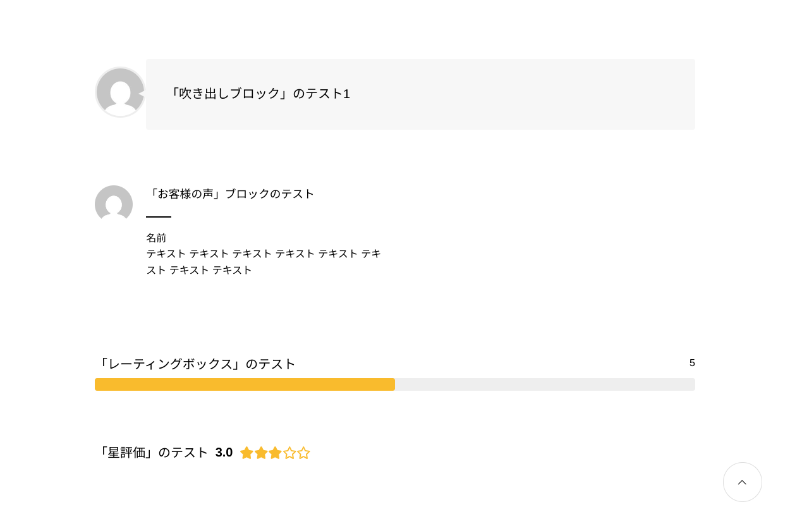Click the 「お客様の声」ブロックのテスト title
Screen dimensions: 790x520
230,194
